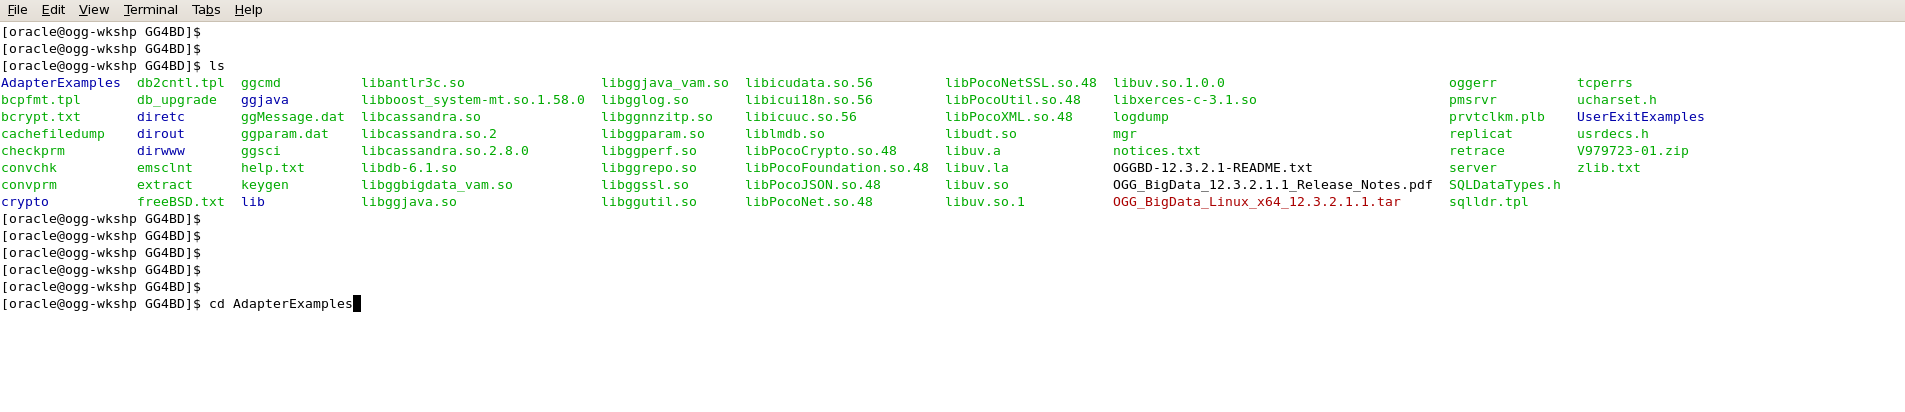Image resolution: width=1905 pixels, height=412 pixels.
Task: Click the ggjava directory entry
Action: [x=264, y=100]
